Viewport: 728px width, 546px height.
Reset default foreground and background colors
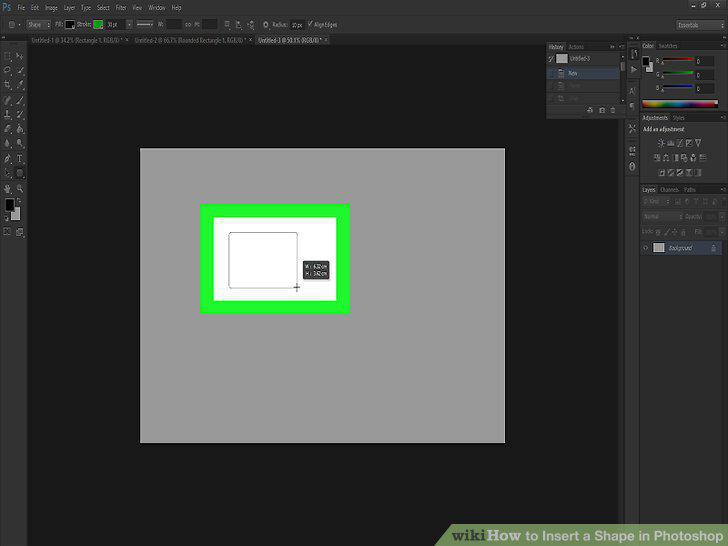click(x=6, y=217)
